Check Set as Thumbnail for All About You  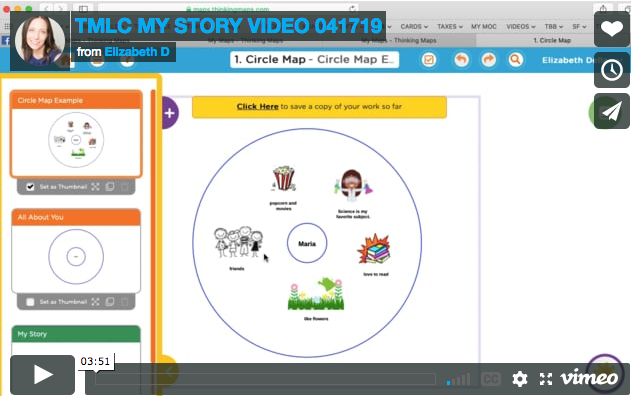[x=30, y=302]
